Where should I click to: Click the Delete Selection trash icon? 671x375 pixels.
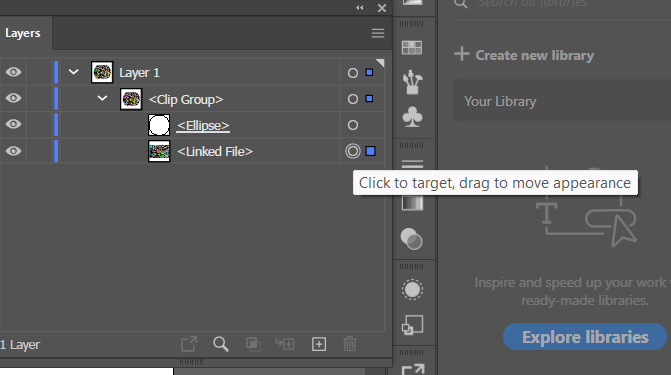(350, 344)
